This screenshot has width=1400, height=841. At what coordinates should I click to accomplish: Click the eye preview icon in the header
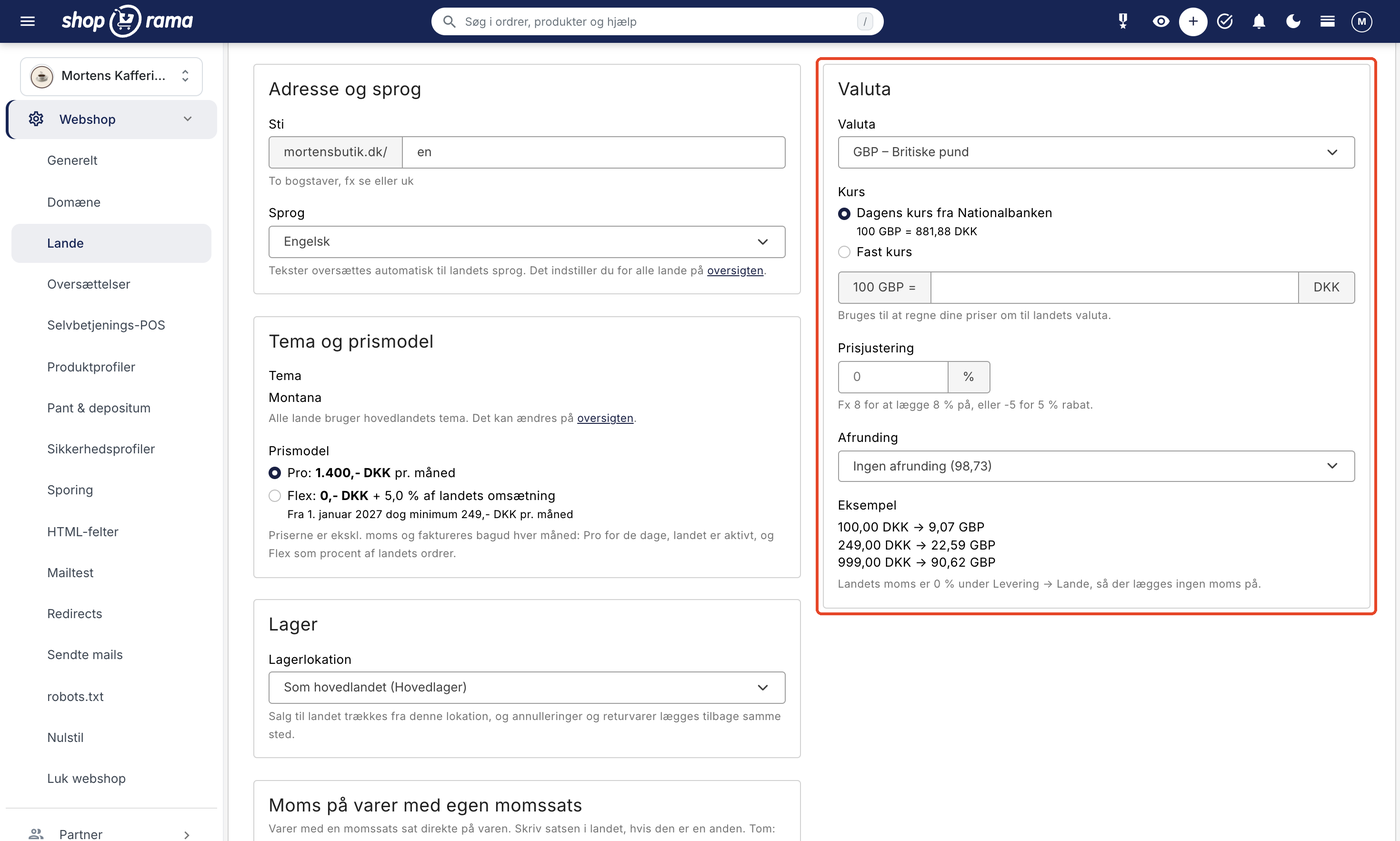coord(1160,21)
